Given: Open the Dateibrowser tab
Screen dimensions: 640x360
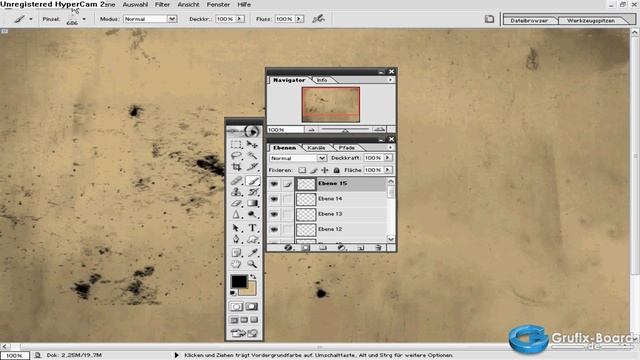Looking at the screenshot, I should [529, 20].
